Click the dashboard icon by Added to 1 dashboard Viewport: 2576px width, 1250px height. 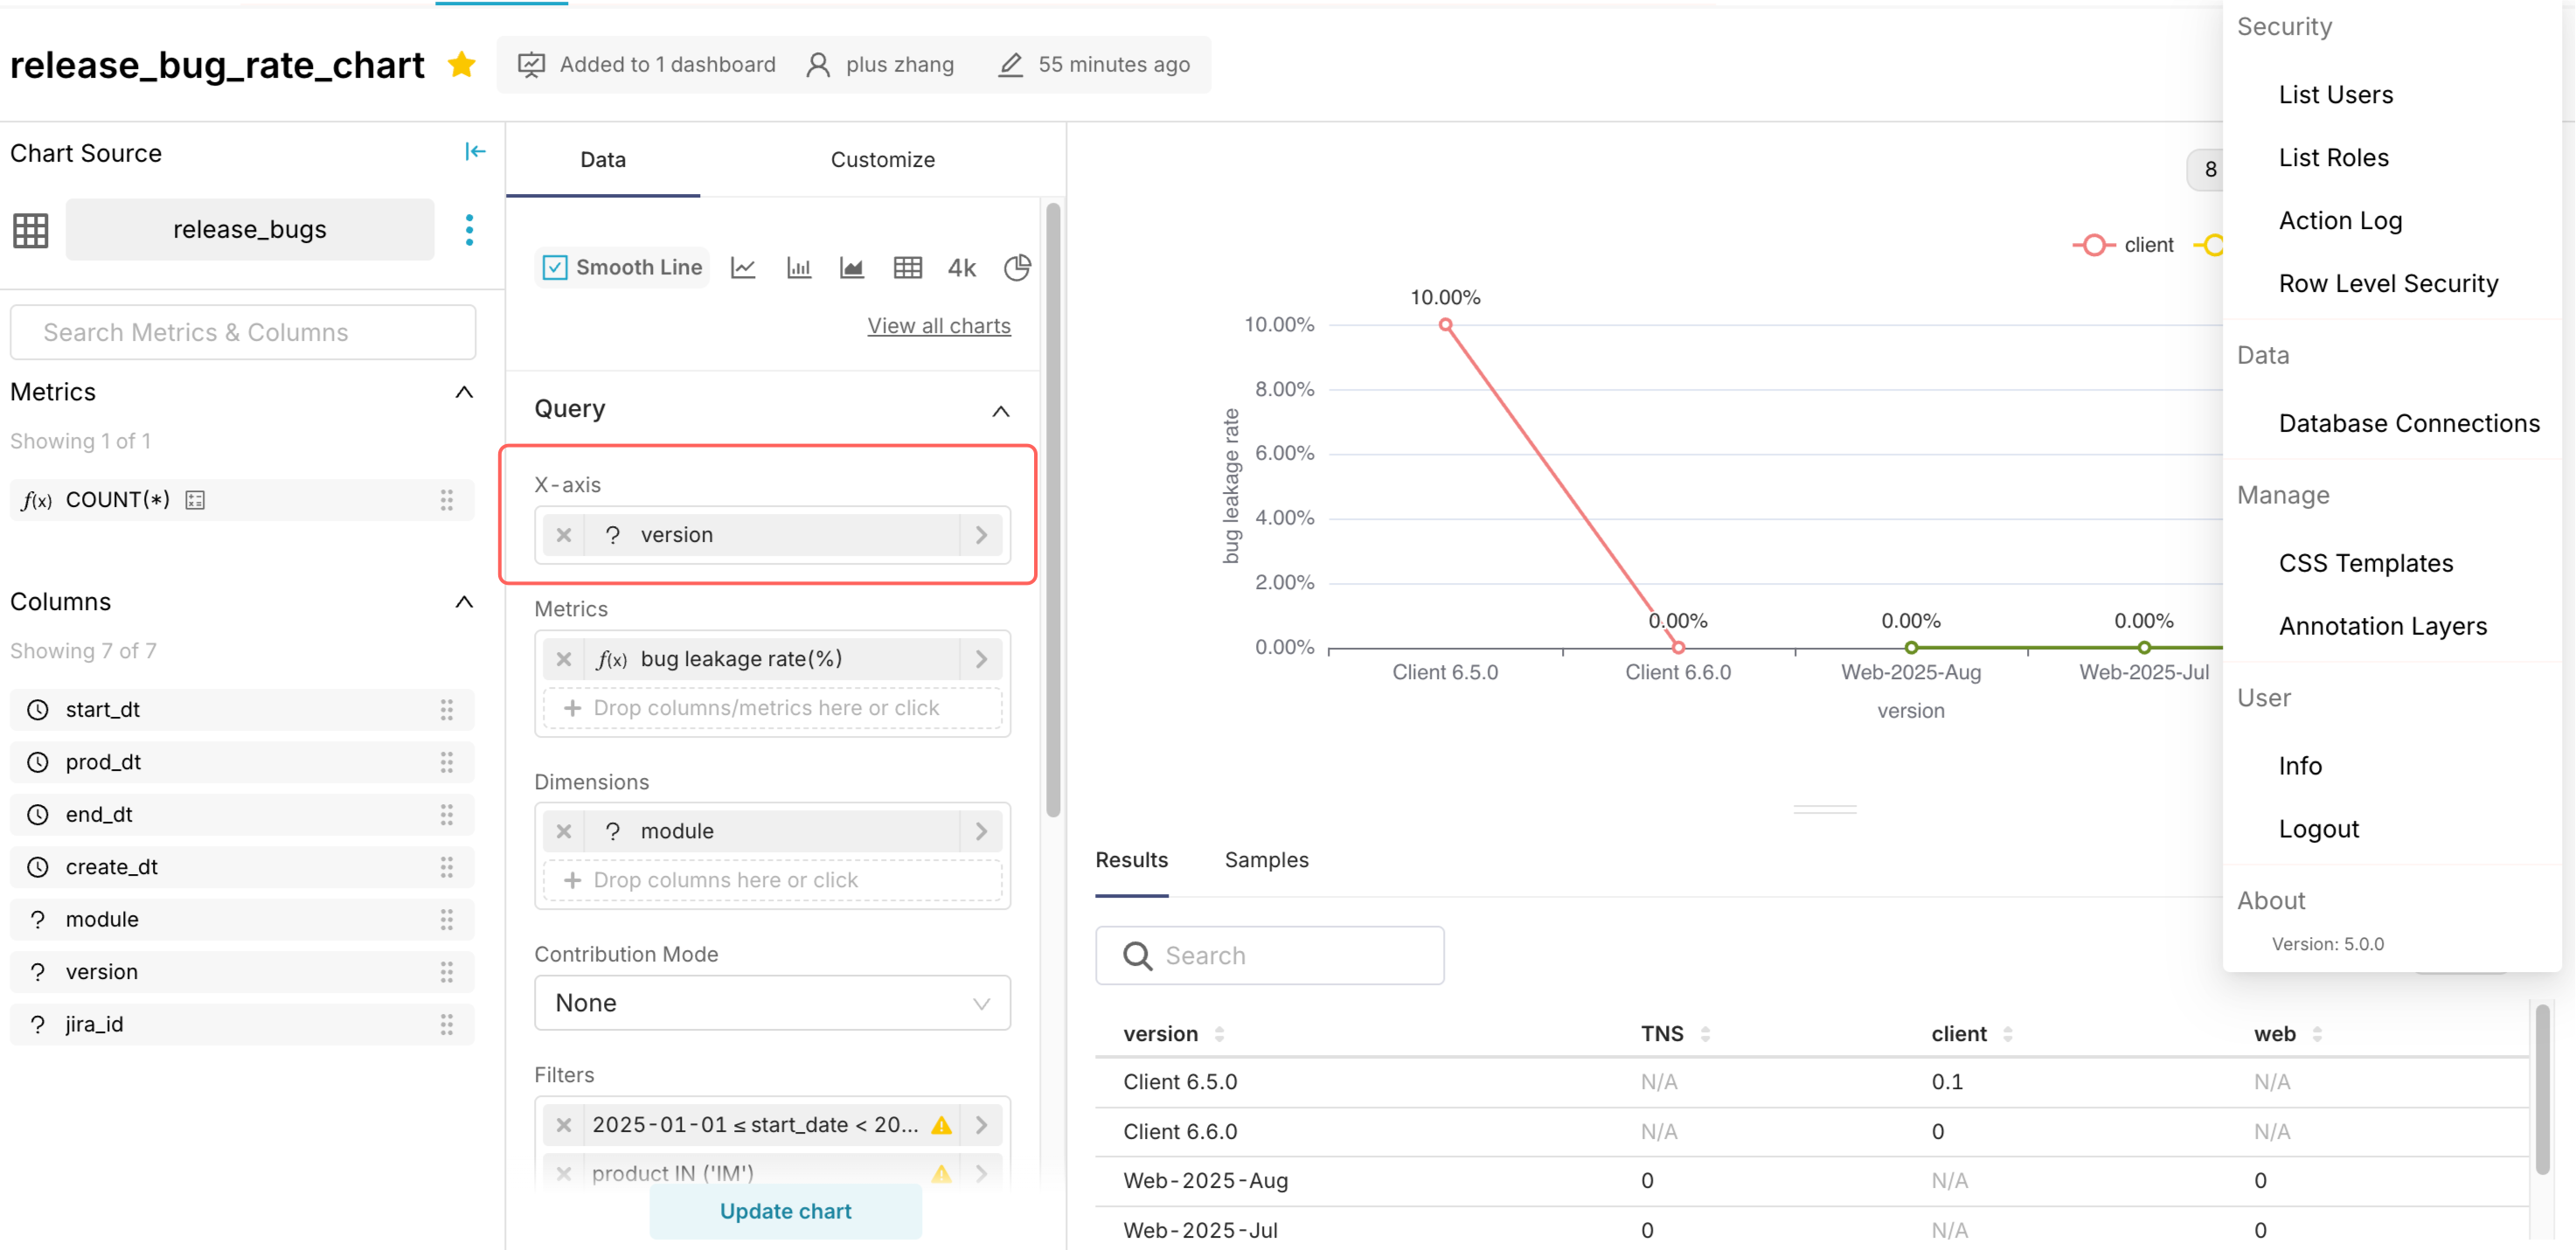[x=531, y=65]
